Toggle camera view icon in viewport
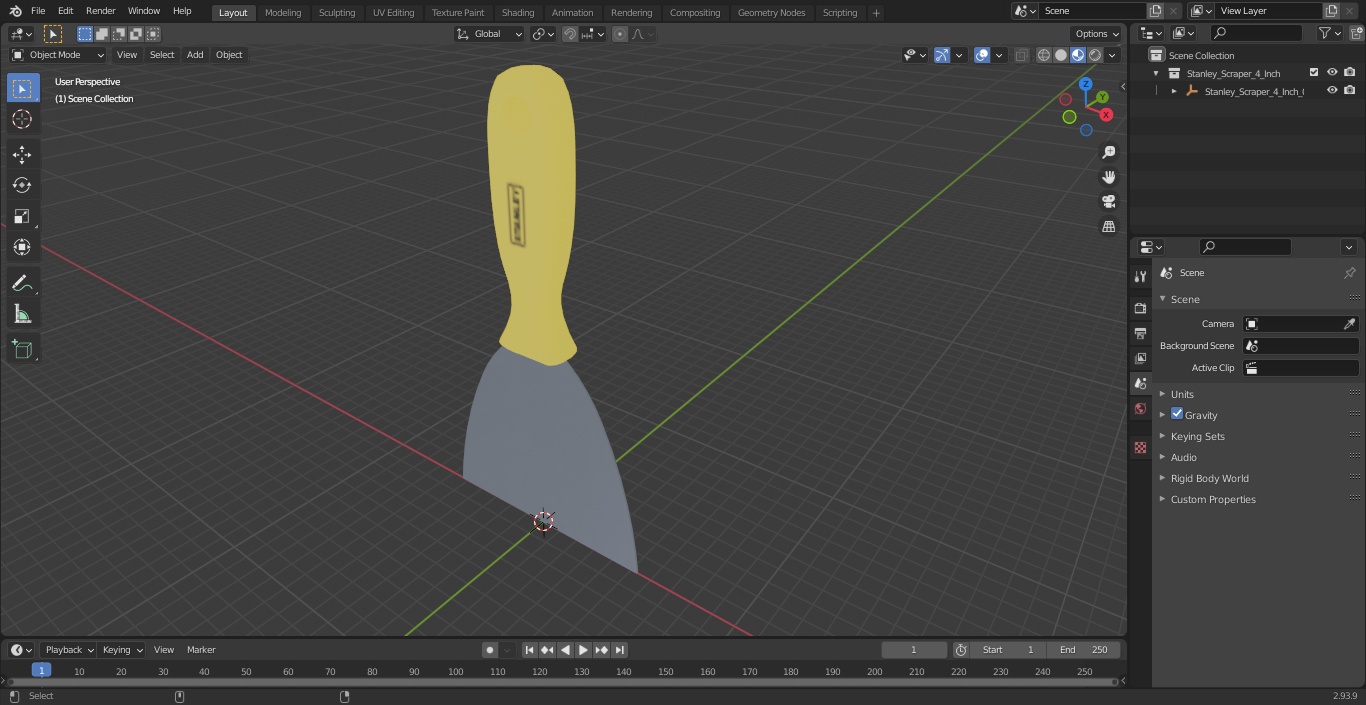 coord(1108,202)
